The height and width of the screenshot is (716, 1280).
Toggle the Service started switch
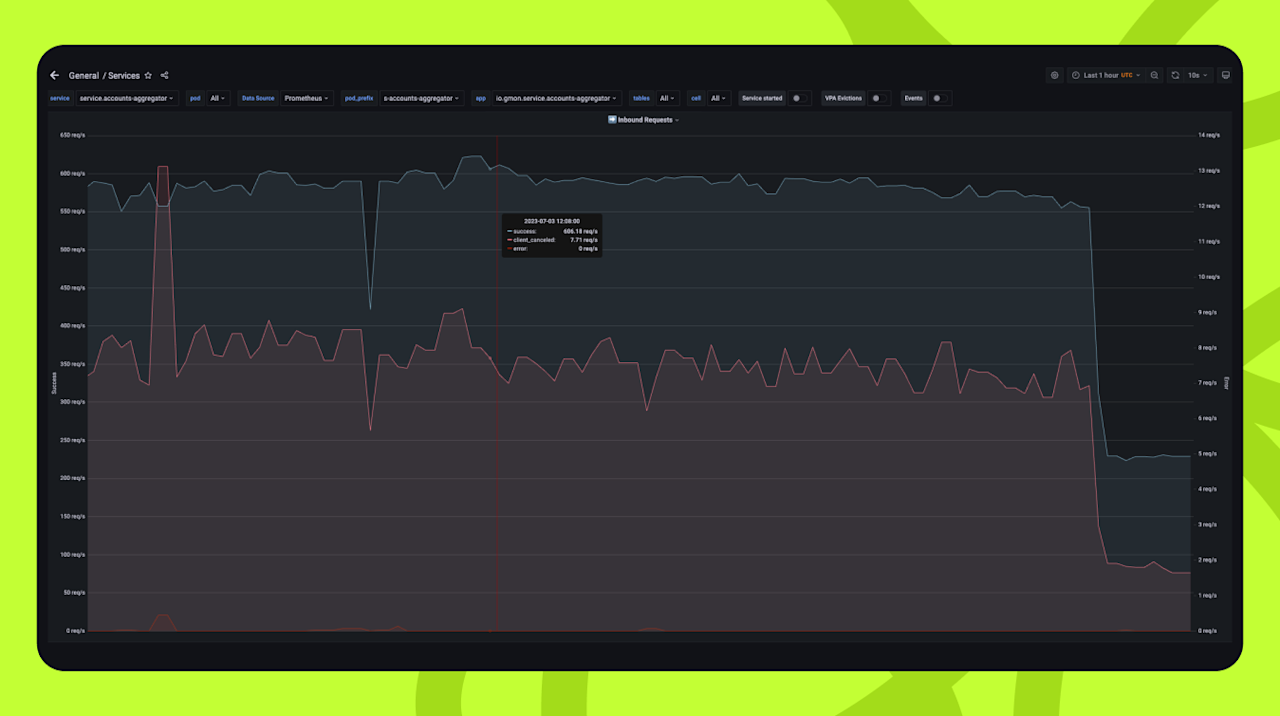click(799, 98)
